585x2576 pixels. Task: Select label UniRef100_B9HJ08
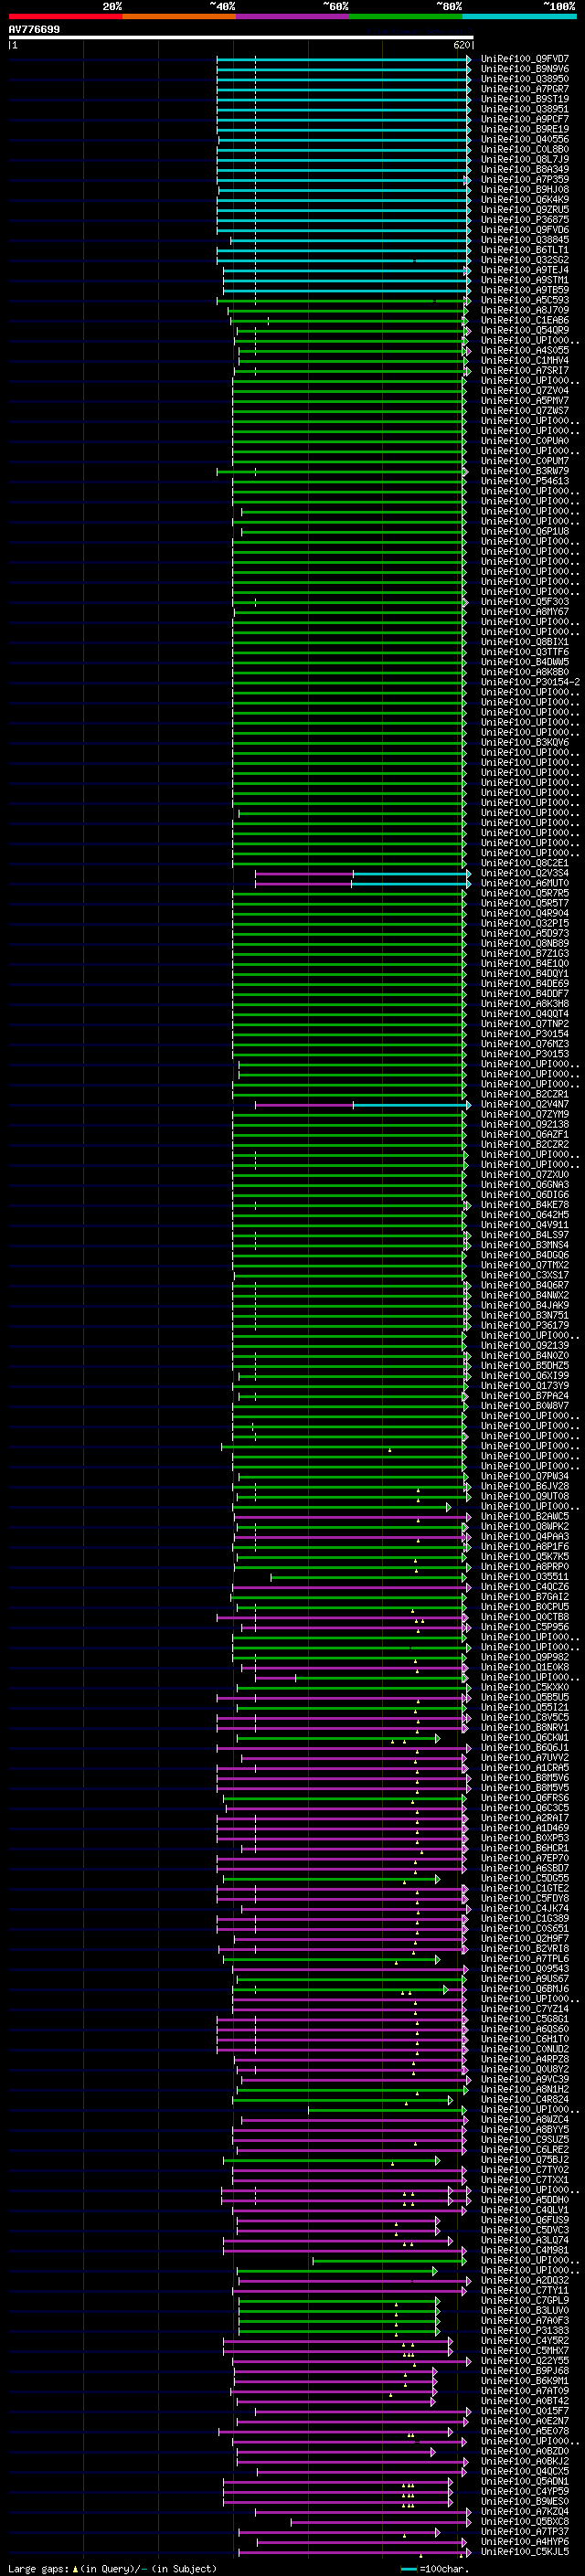pos(524,189)
